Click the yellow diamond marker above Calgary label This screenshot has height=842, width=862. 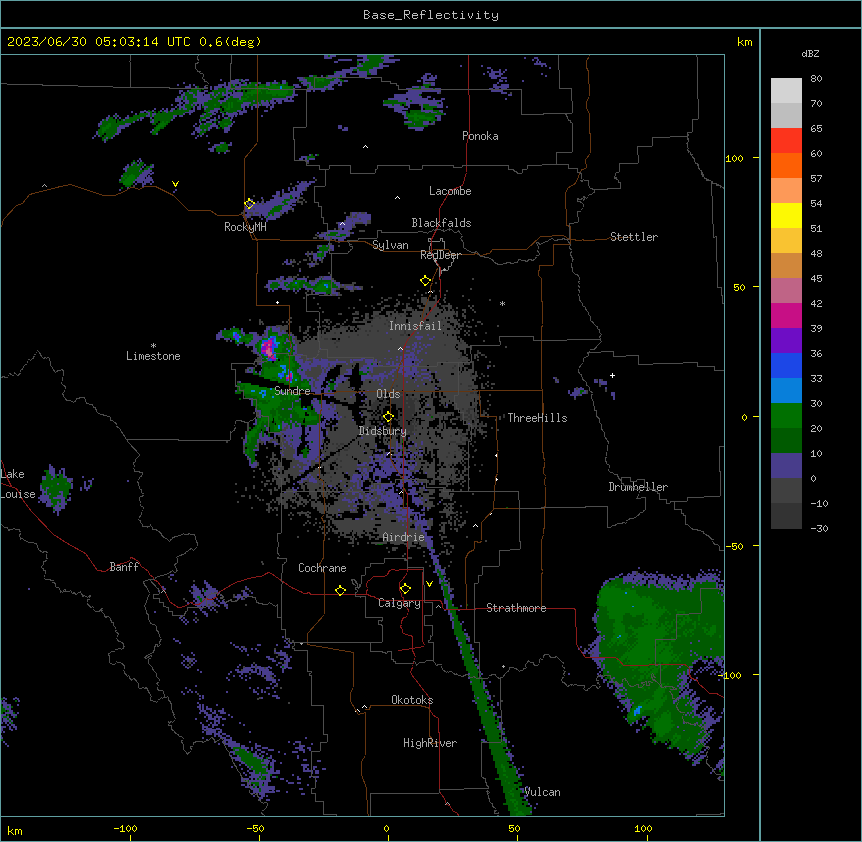405,589
